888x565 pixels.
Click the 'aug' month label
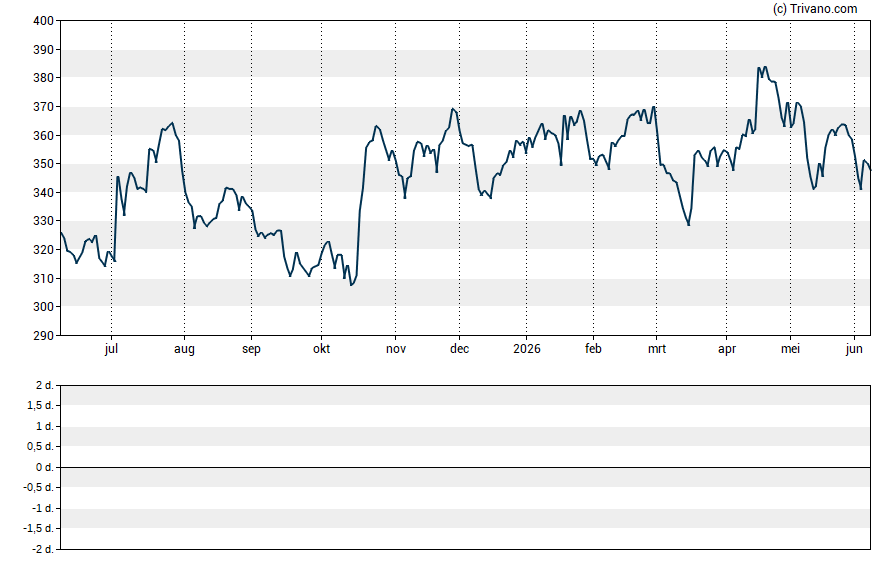[184, 349]
